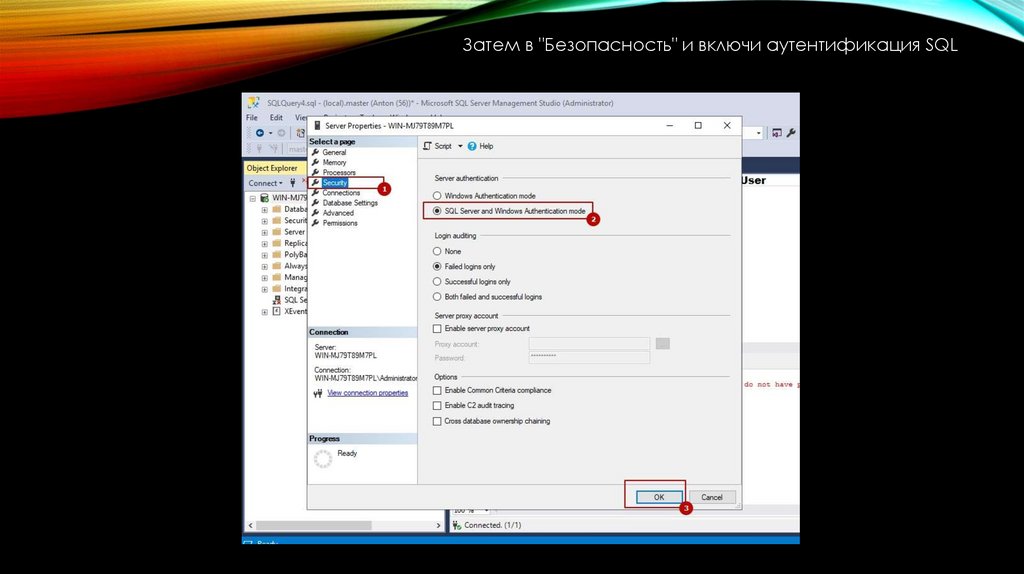Enable Cross database ownership chaining
Viewport: 1024px width, 574px height.
click(437, 421)
